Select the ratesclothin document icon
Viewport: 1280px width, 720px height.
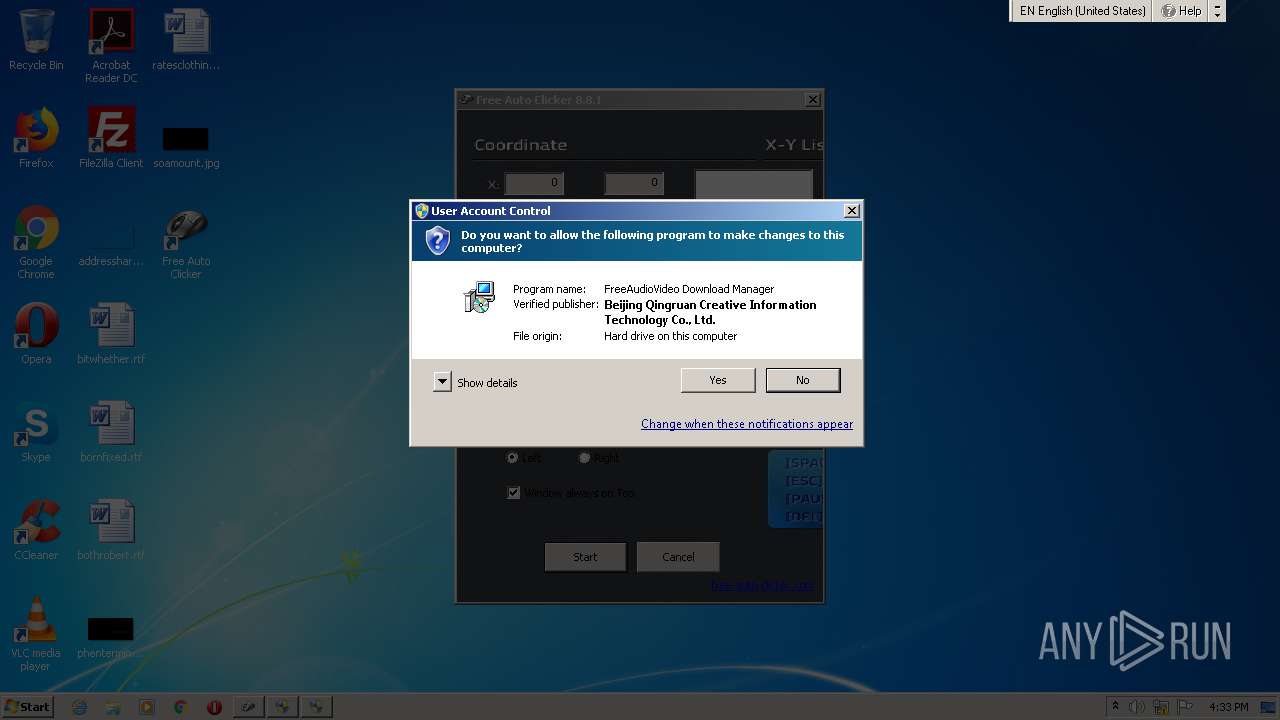pyautogui.click(x=186, y=40)
